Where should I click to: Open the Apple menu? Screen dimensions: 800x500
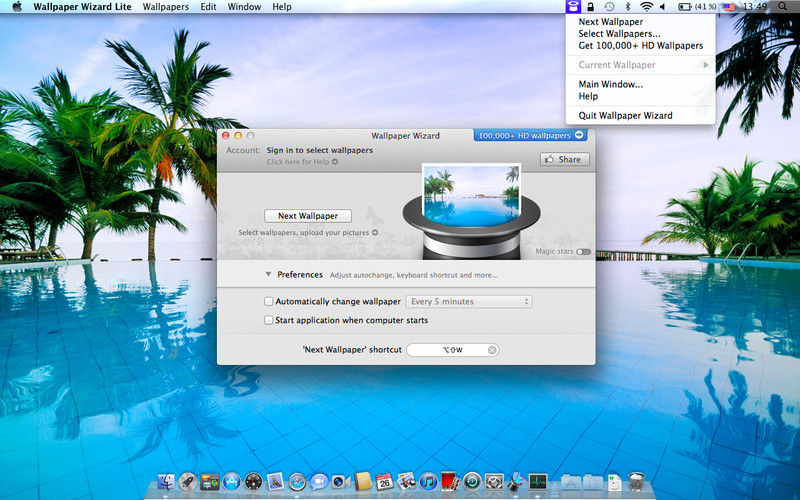pyautogui.click(x=17, y=7)
